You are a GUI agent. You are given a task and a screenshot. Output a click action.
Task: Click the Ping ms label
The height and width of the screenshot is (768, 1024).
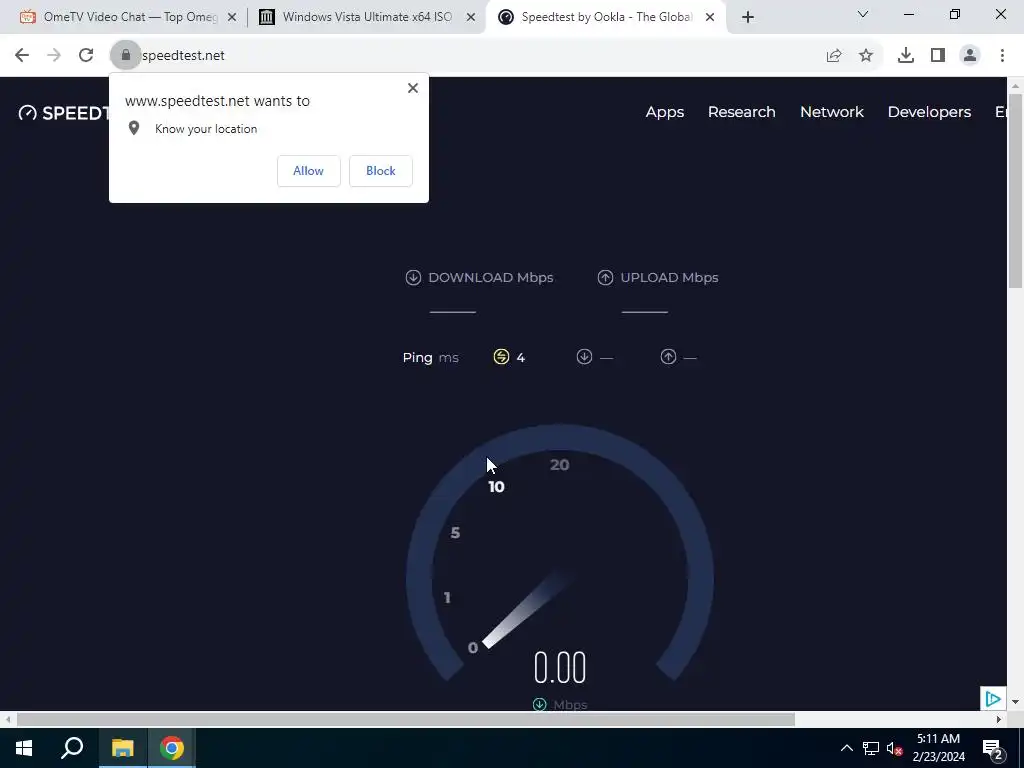[430, 357]
